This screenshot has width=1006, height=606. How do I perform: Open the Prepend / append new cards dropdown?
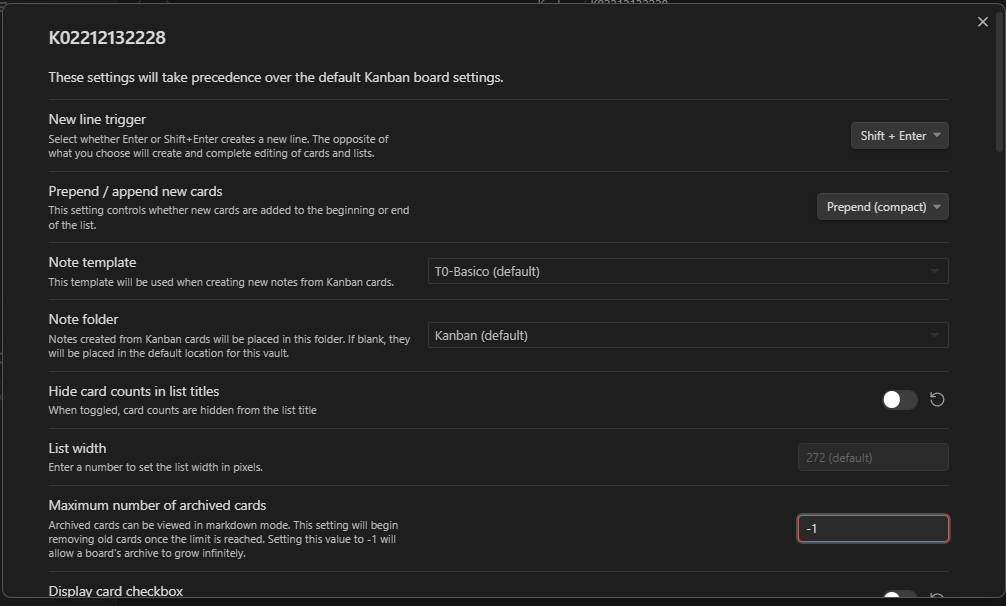(882, 206)
